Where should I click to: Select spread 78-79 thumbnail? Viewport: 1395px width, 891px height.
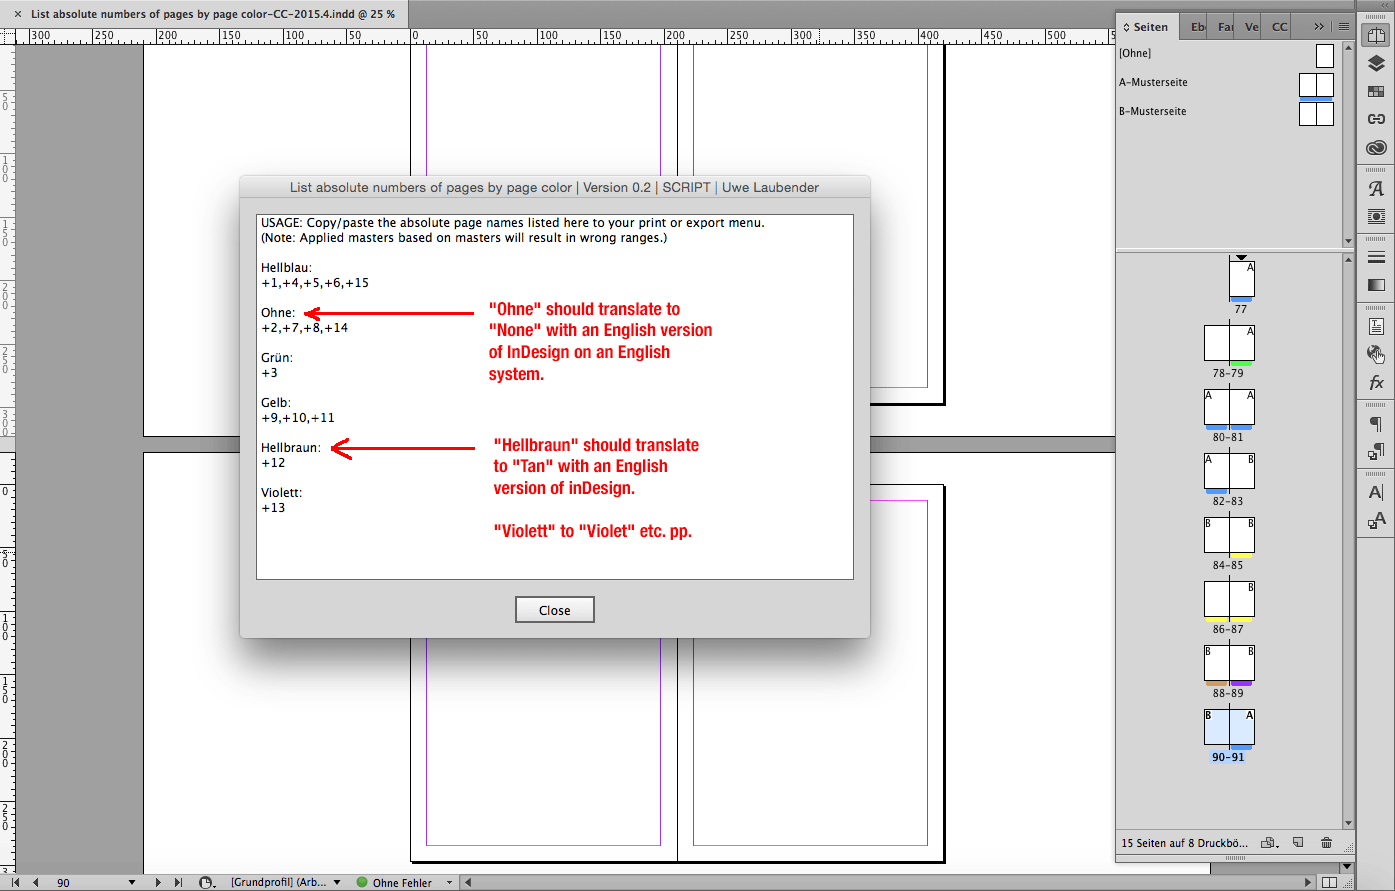click(1229, 343)
